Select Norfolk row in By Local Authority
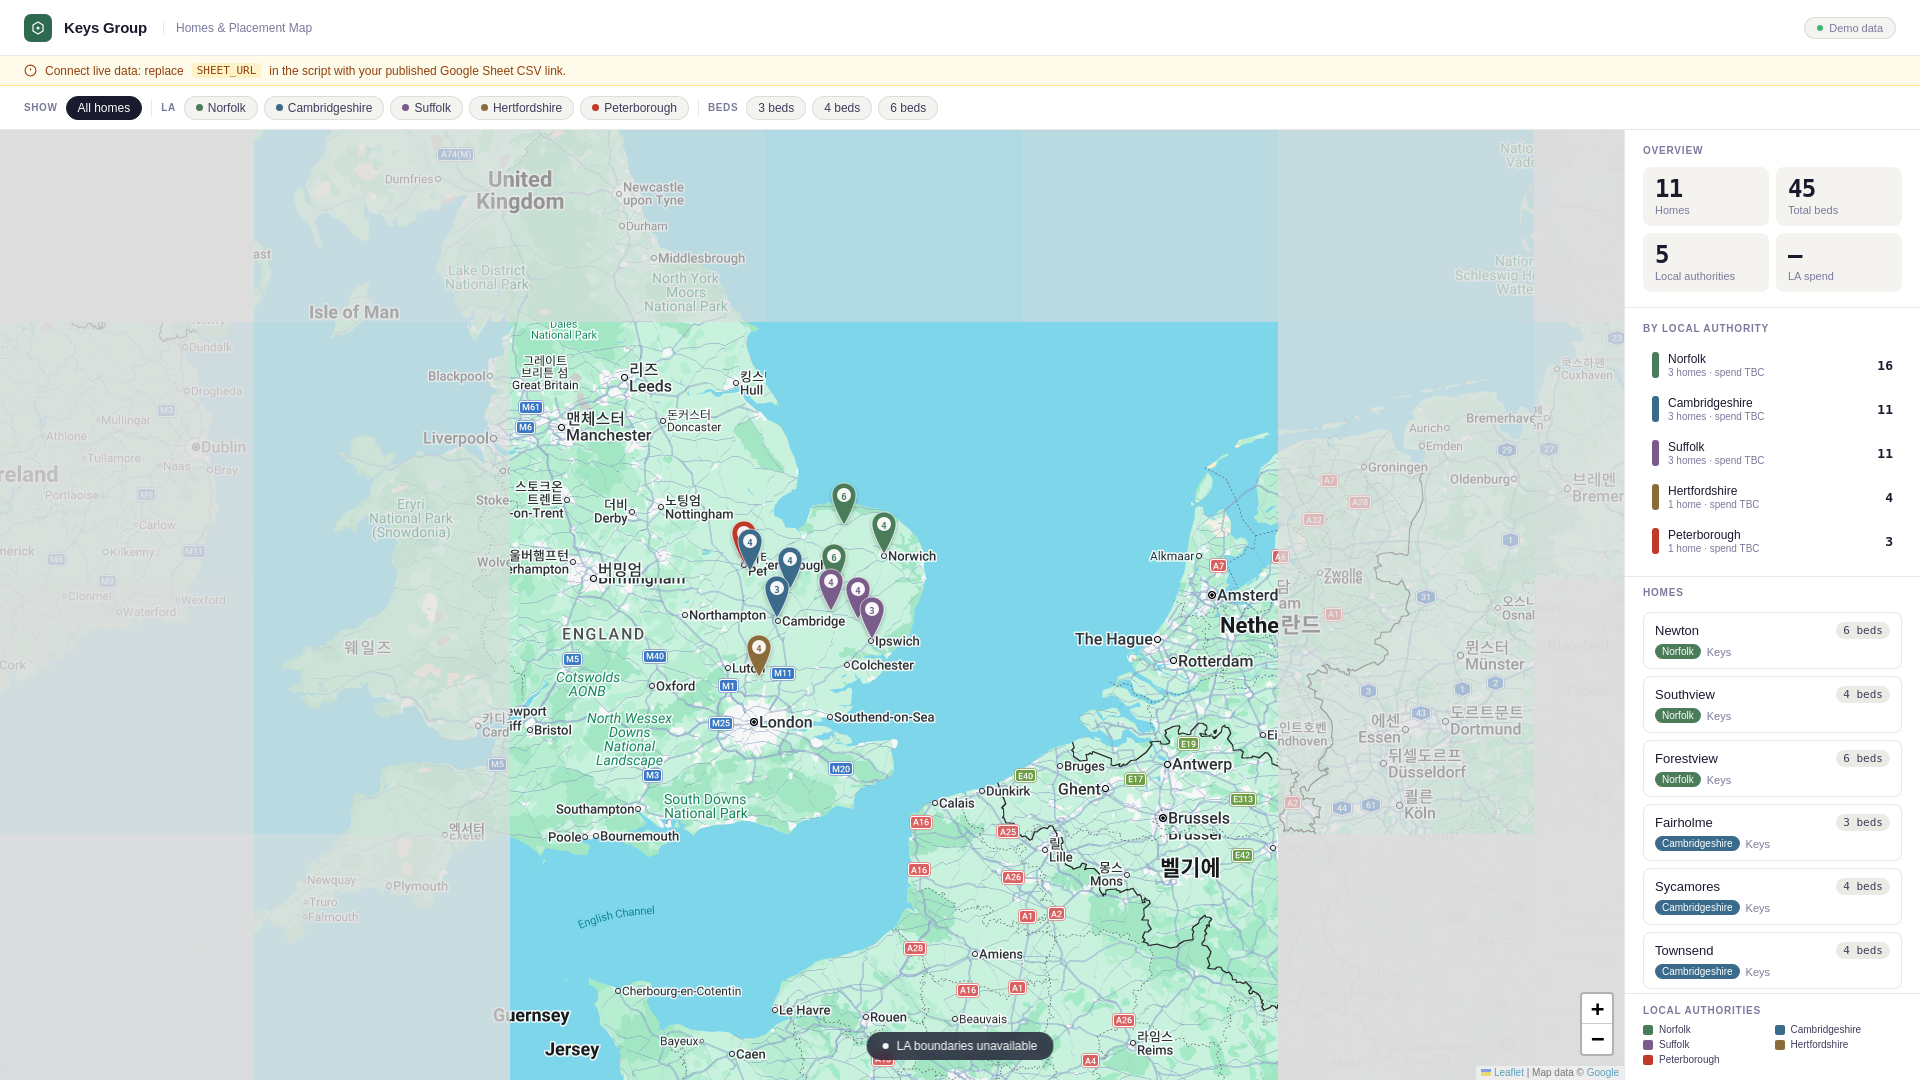Image resolution: width=1920 pixels, height=1080 pixels. click(x=1772, y=365)
